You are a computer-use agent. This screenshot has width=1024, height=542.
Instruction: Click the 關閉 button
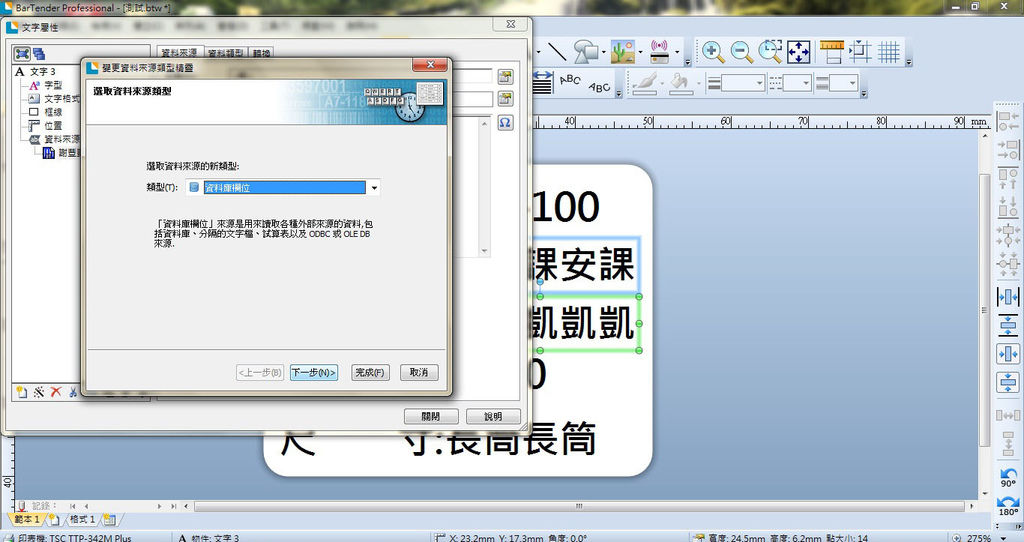(430, 416)
